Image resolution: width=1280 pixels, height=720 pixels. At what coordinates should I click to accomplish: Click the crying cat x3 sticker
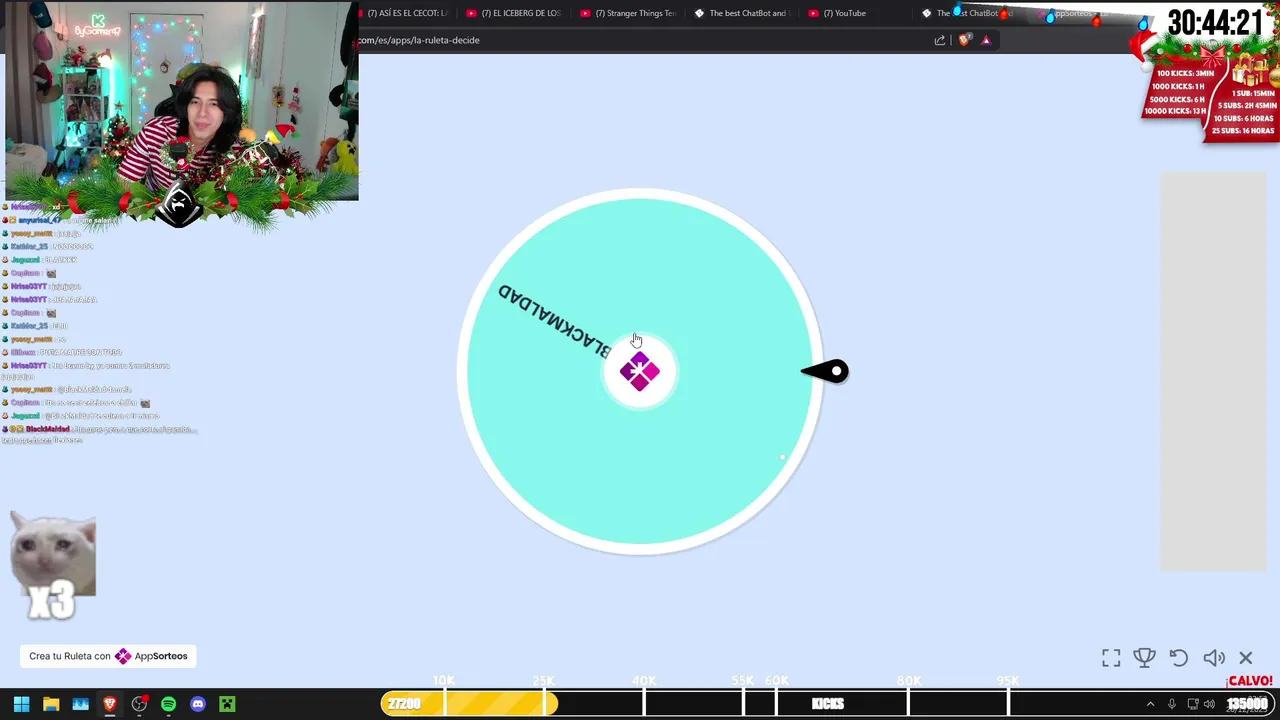coord(53,566)
